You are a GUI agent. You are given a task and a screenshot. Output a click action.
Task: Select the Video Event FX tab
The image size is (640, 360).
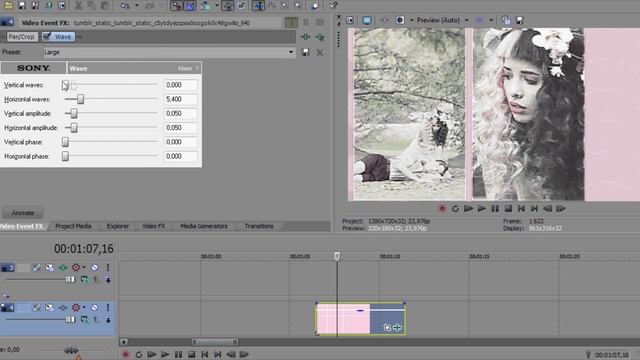(x=22, y=226)
